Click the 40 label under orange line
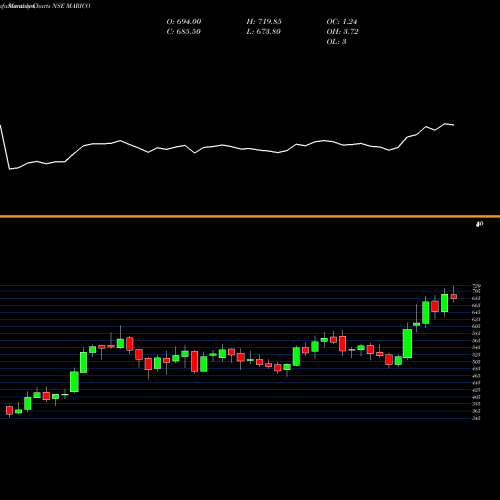Screen dimensions: 500x500 [x=479, y=224]
